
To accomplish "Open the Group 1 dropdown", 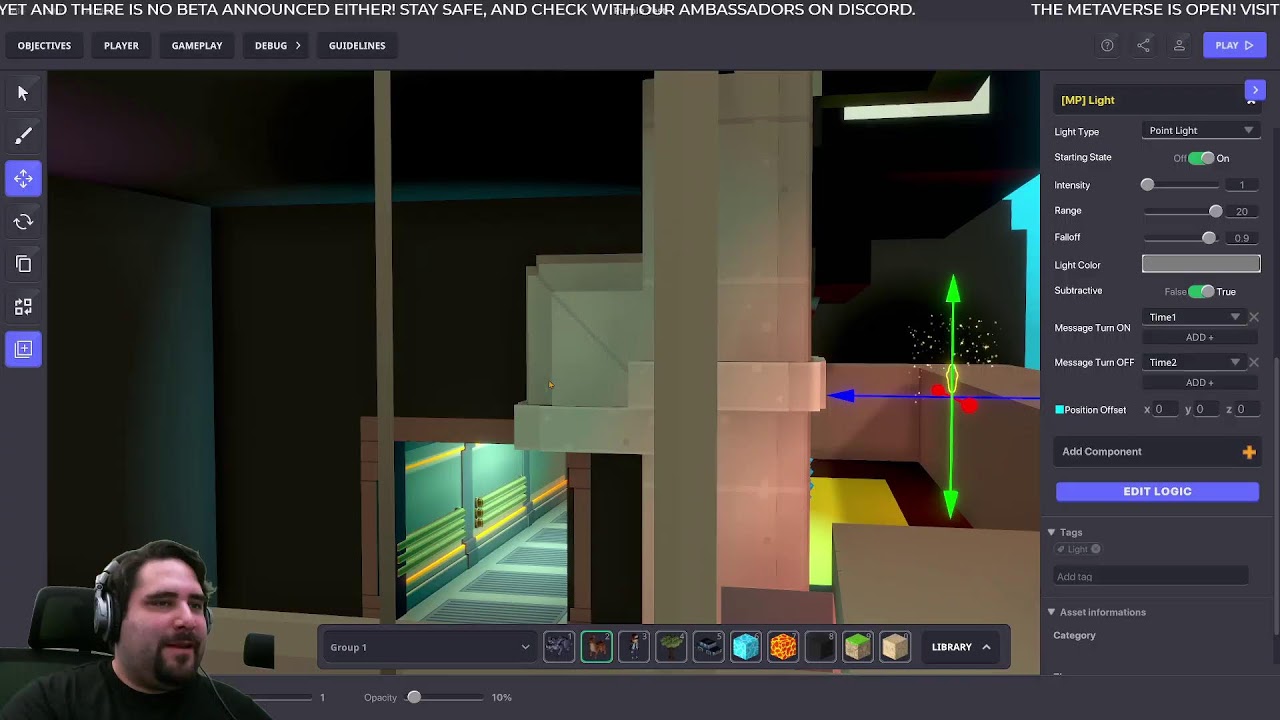I will [x=429, y=647].
